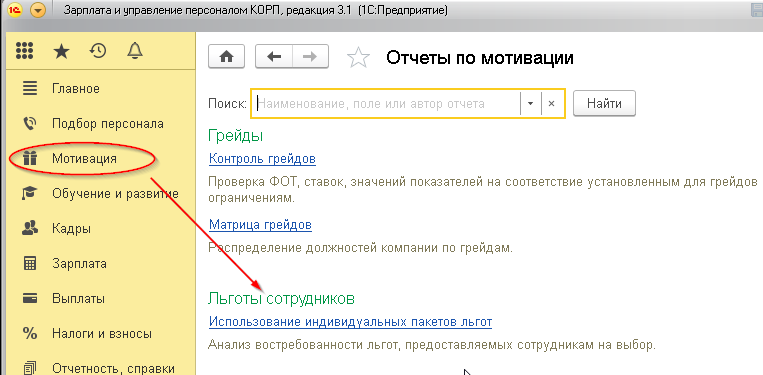Viewport: 763px width, 375px height.
Task: Add report page to favorites star
Action: [359, 57]
